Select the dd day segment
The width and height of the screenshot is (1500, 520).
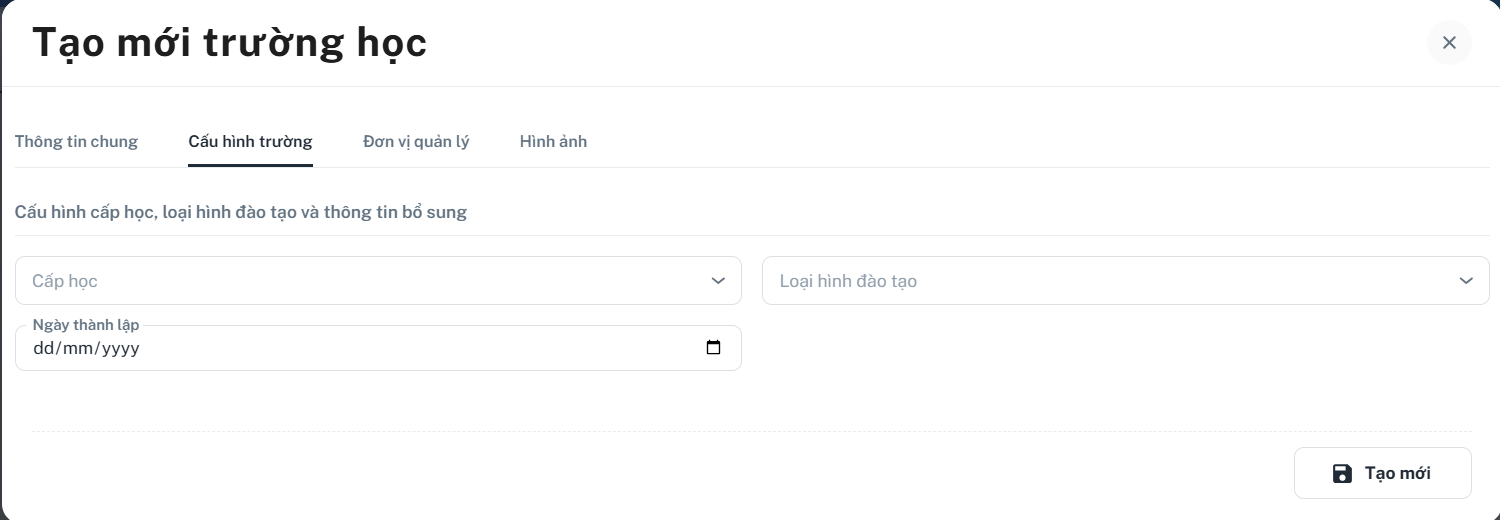(43, 349)
